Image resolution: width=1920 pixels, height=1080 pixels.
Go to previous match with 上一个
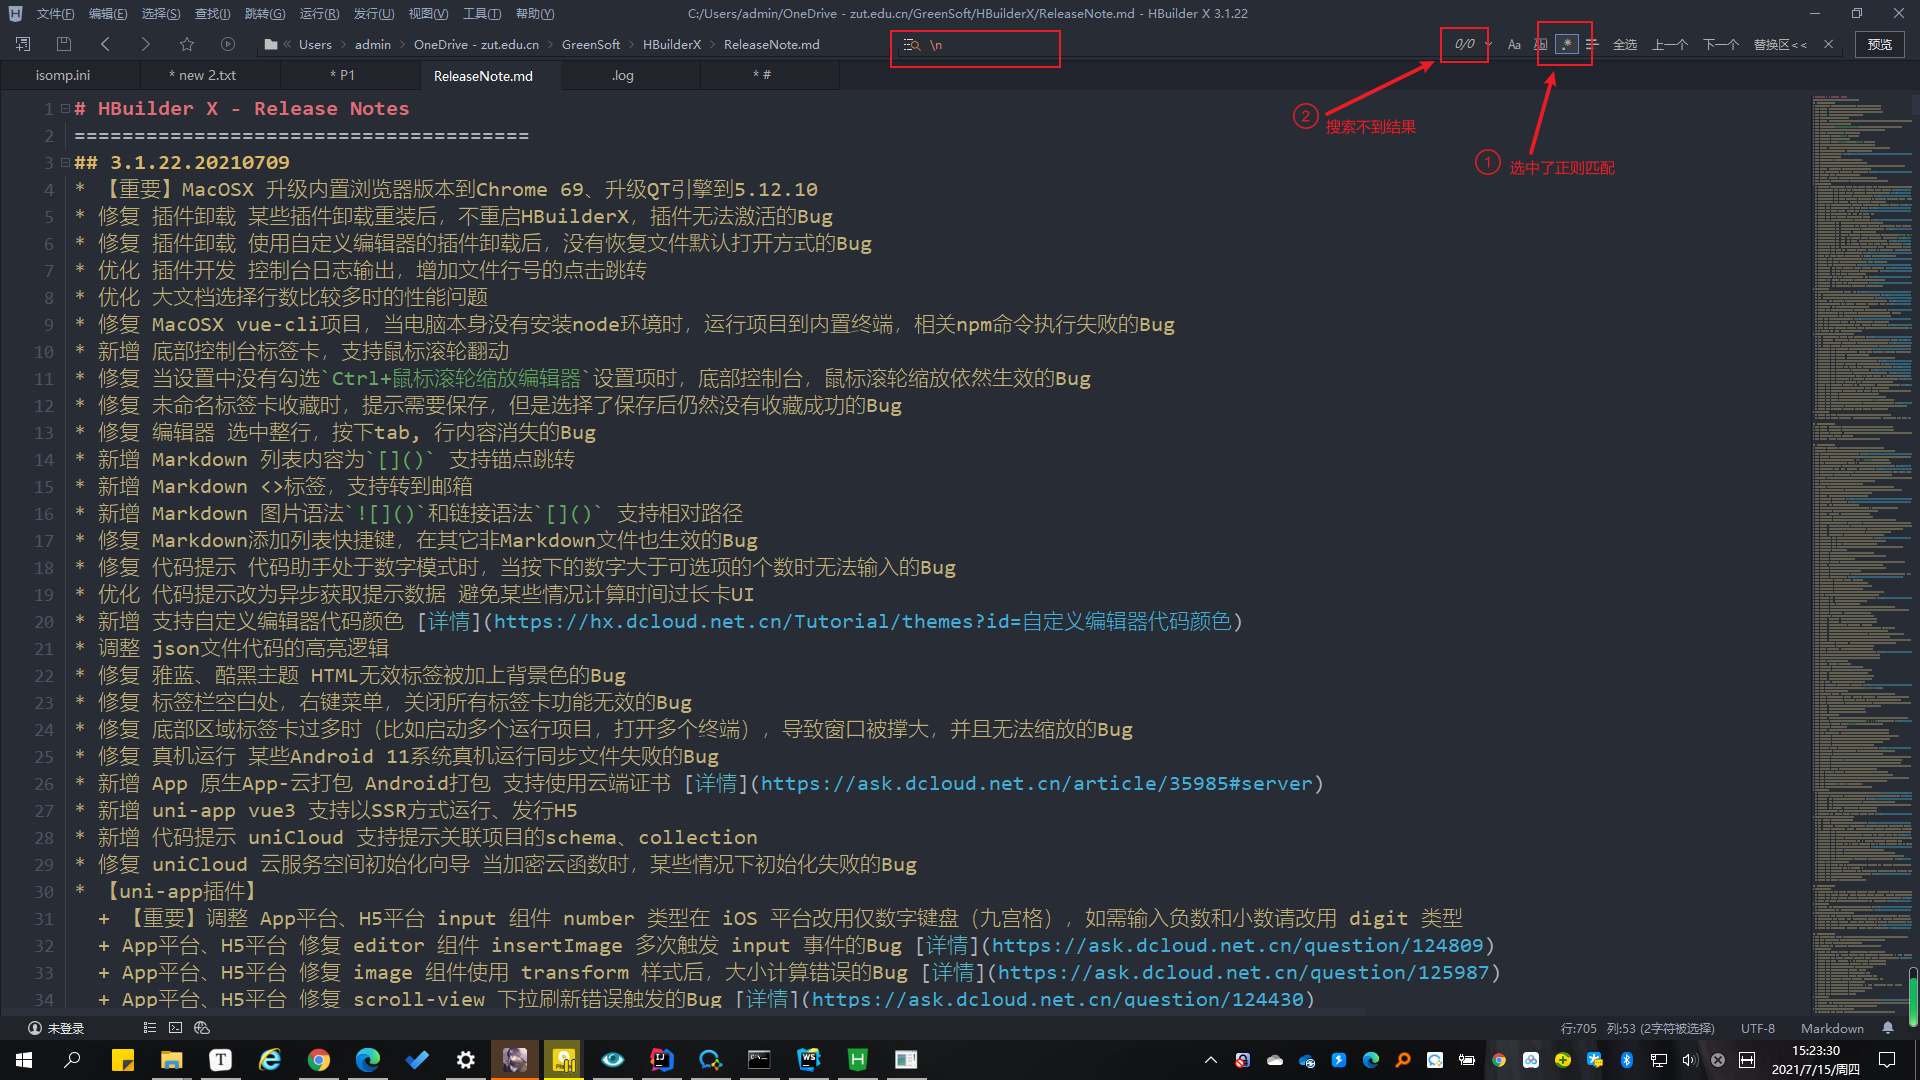point(1670,45)
